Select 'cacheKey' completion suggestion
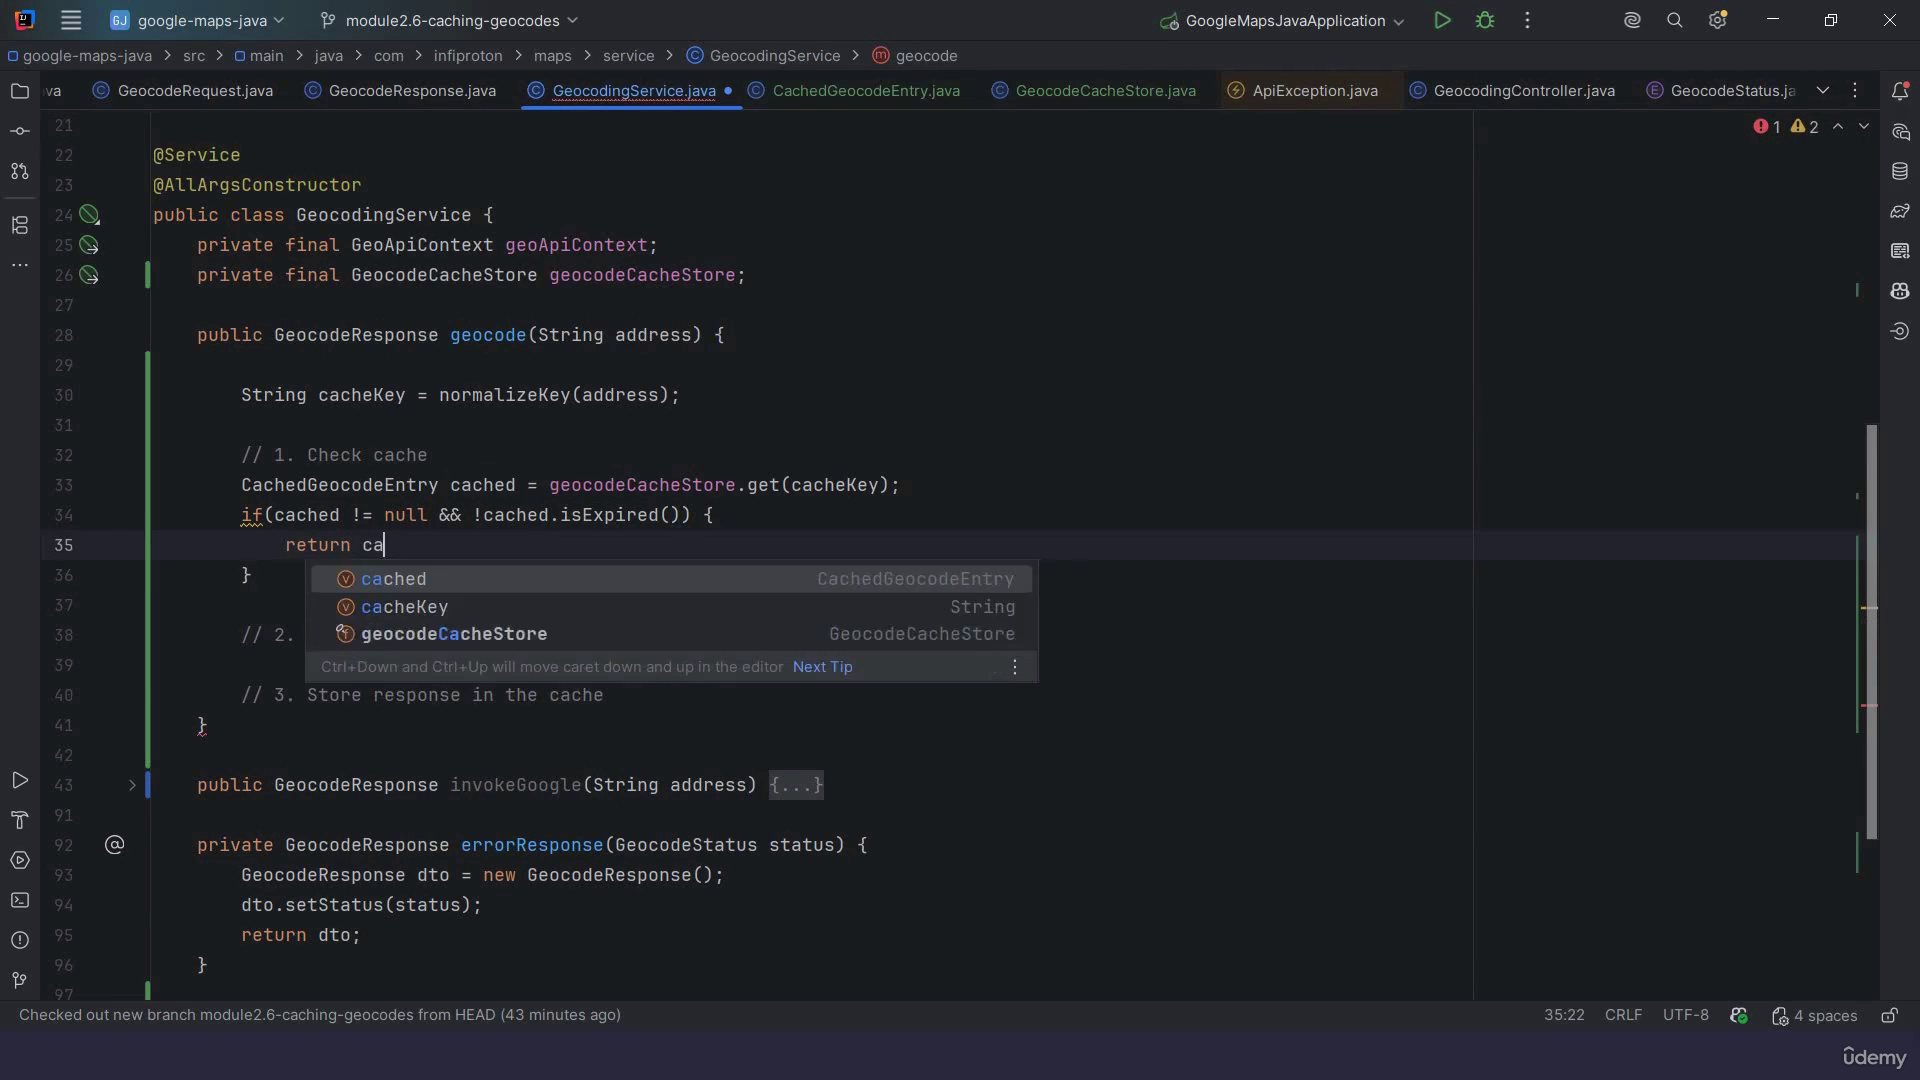1920x1080 pixels. pos(672,607)
